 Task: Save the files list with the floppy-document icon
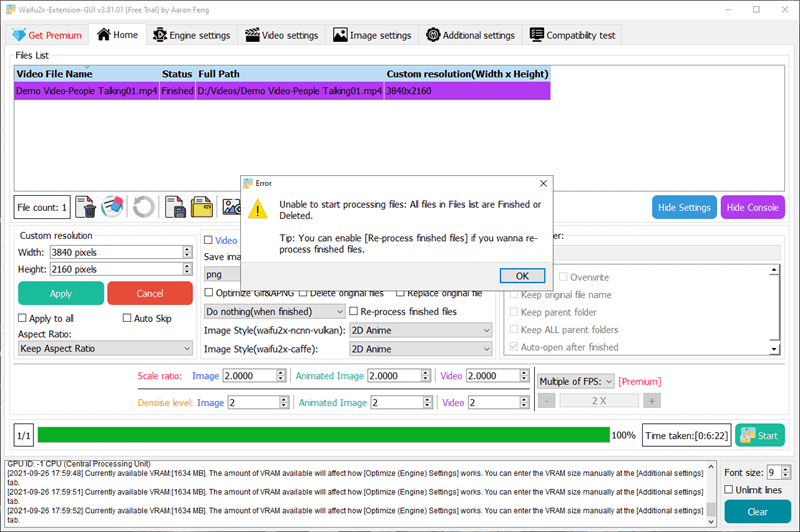(x=175, y=207)
